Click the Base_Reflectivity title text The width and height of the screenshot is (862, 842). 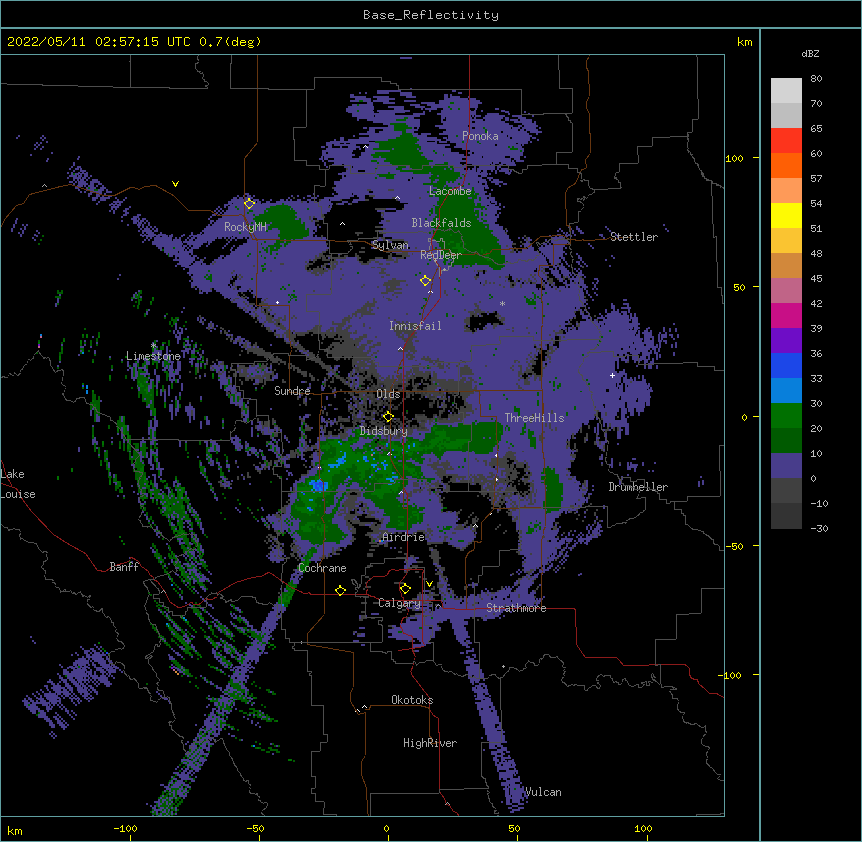(430, 15)
